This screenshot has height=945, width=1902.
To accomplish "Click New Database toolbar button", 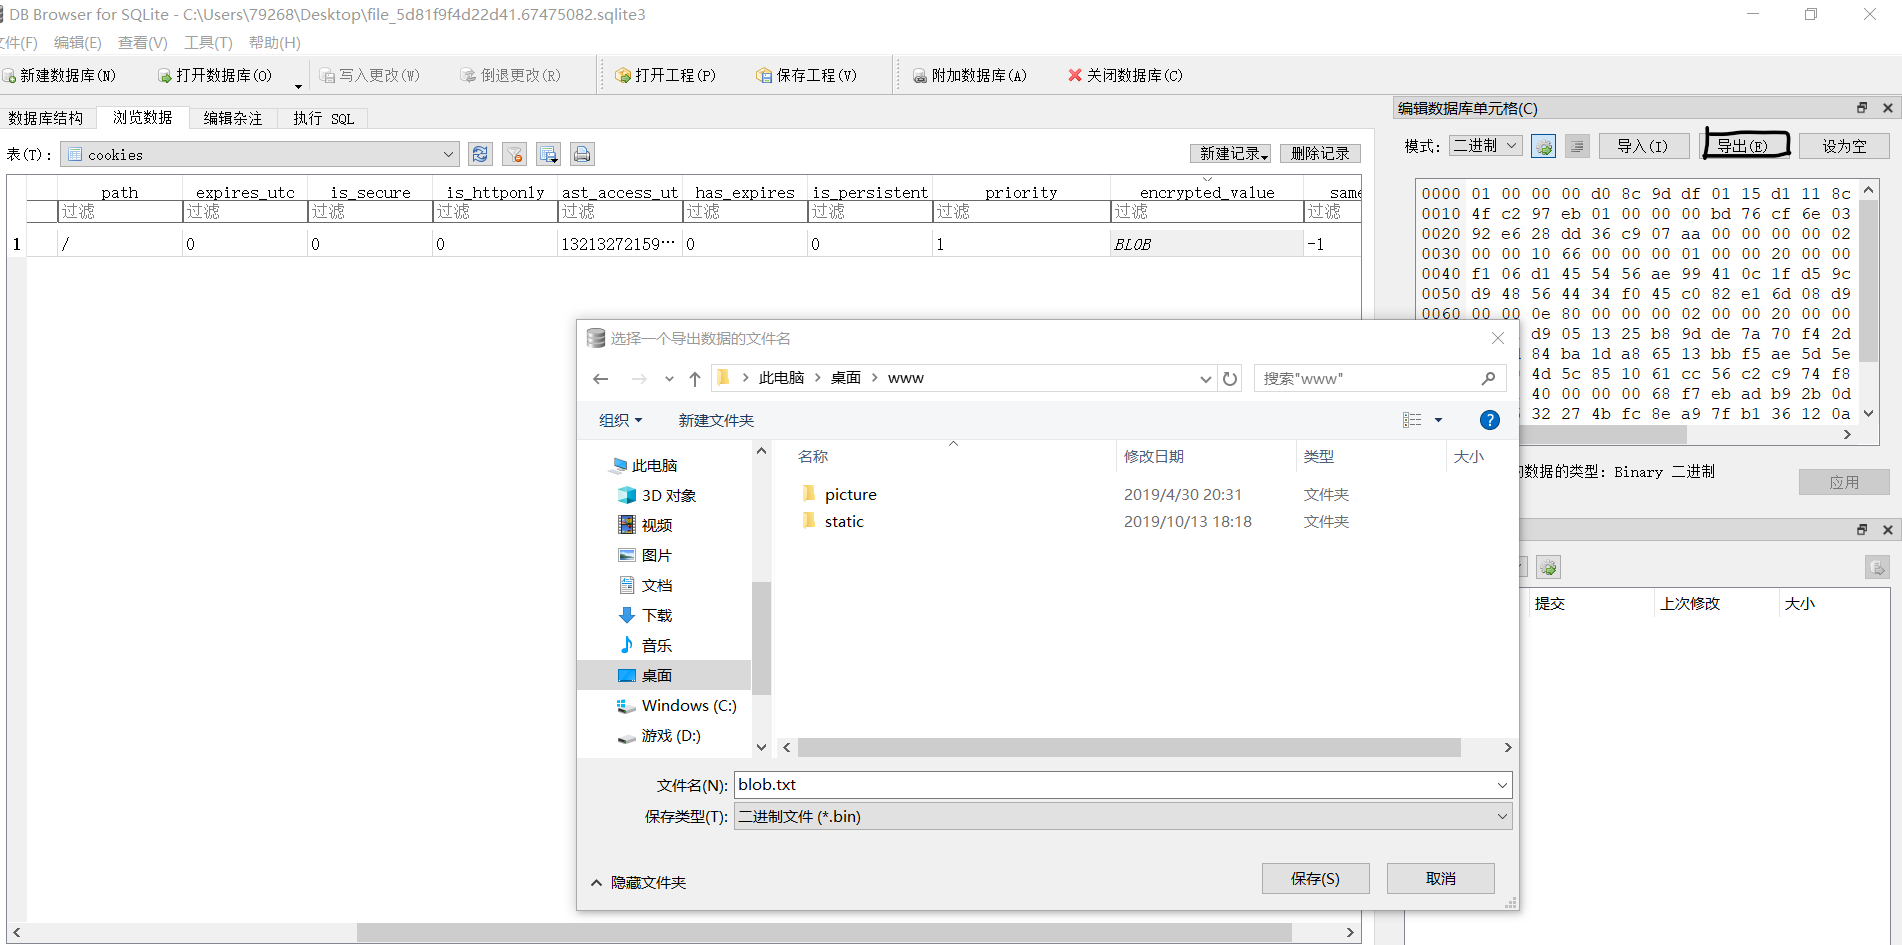I will [60, 75].
